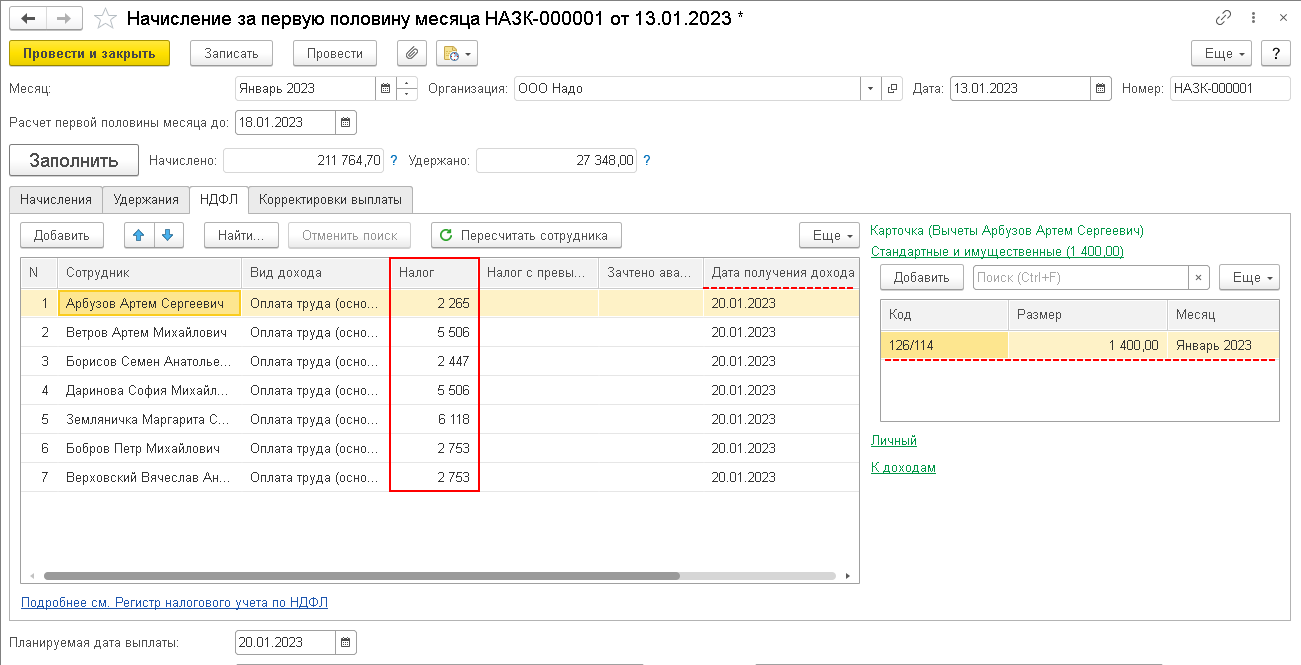Viewport: 1301px width, 665px height.
Task: Add a row to the НДФЛ table
Action: click(62, 236)
